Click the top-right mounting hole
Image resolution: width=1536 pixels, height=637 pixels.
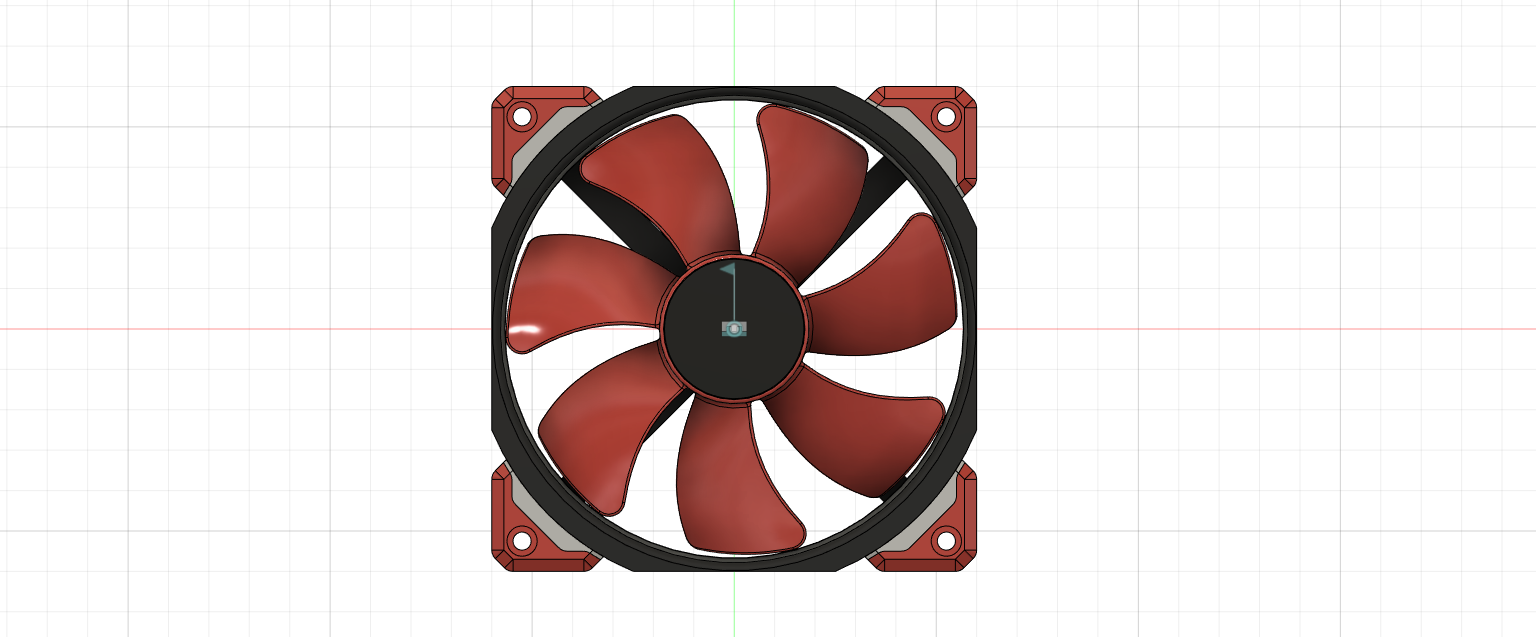click(x=946, y=119)
